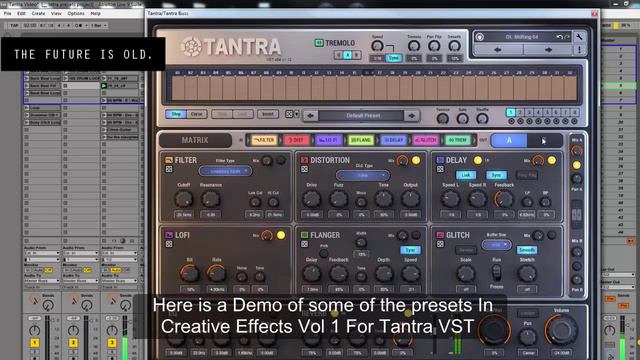Open the preset bank name field
The width and height of the screenshot is (640, 360).
pos(521,37)
